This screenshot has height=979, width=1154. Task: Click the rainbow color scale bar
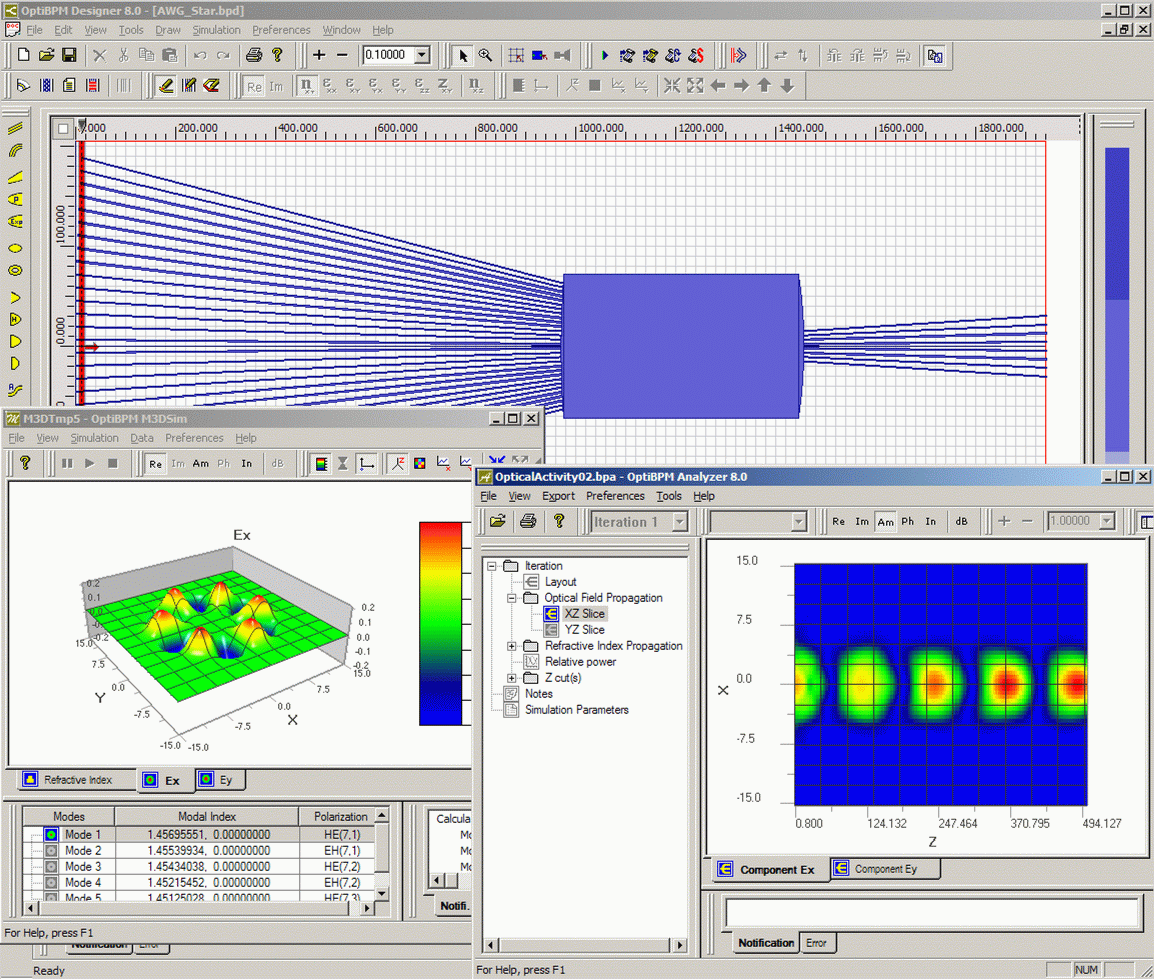coord(441,623)
